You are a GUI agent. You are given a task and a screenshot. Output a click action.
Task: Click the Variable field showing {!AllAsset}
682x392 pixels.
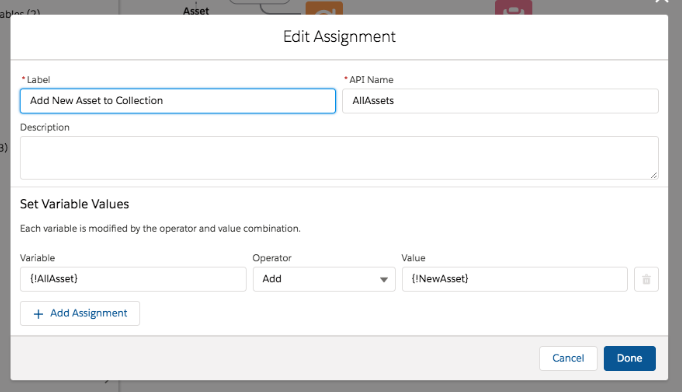(x=133, y=279)
